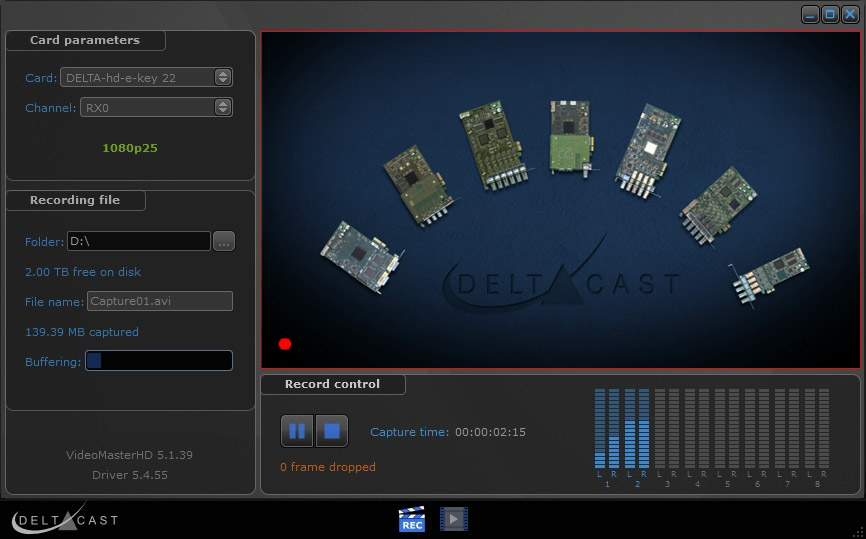The image size is (866, 539).
Task: Click the 'Driver 5.4.55' text
Action: (130, 475)
